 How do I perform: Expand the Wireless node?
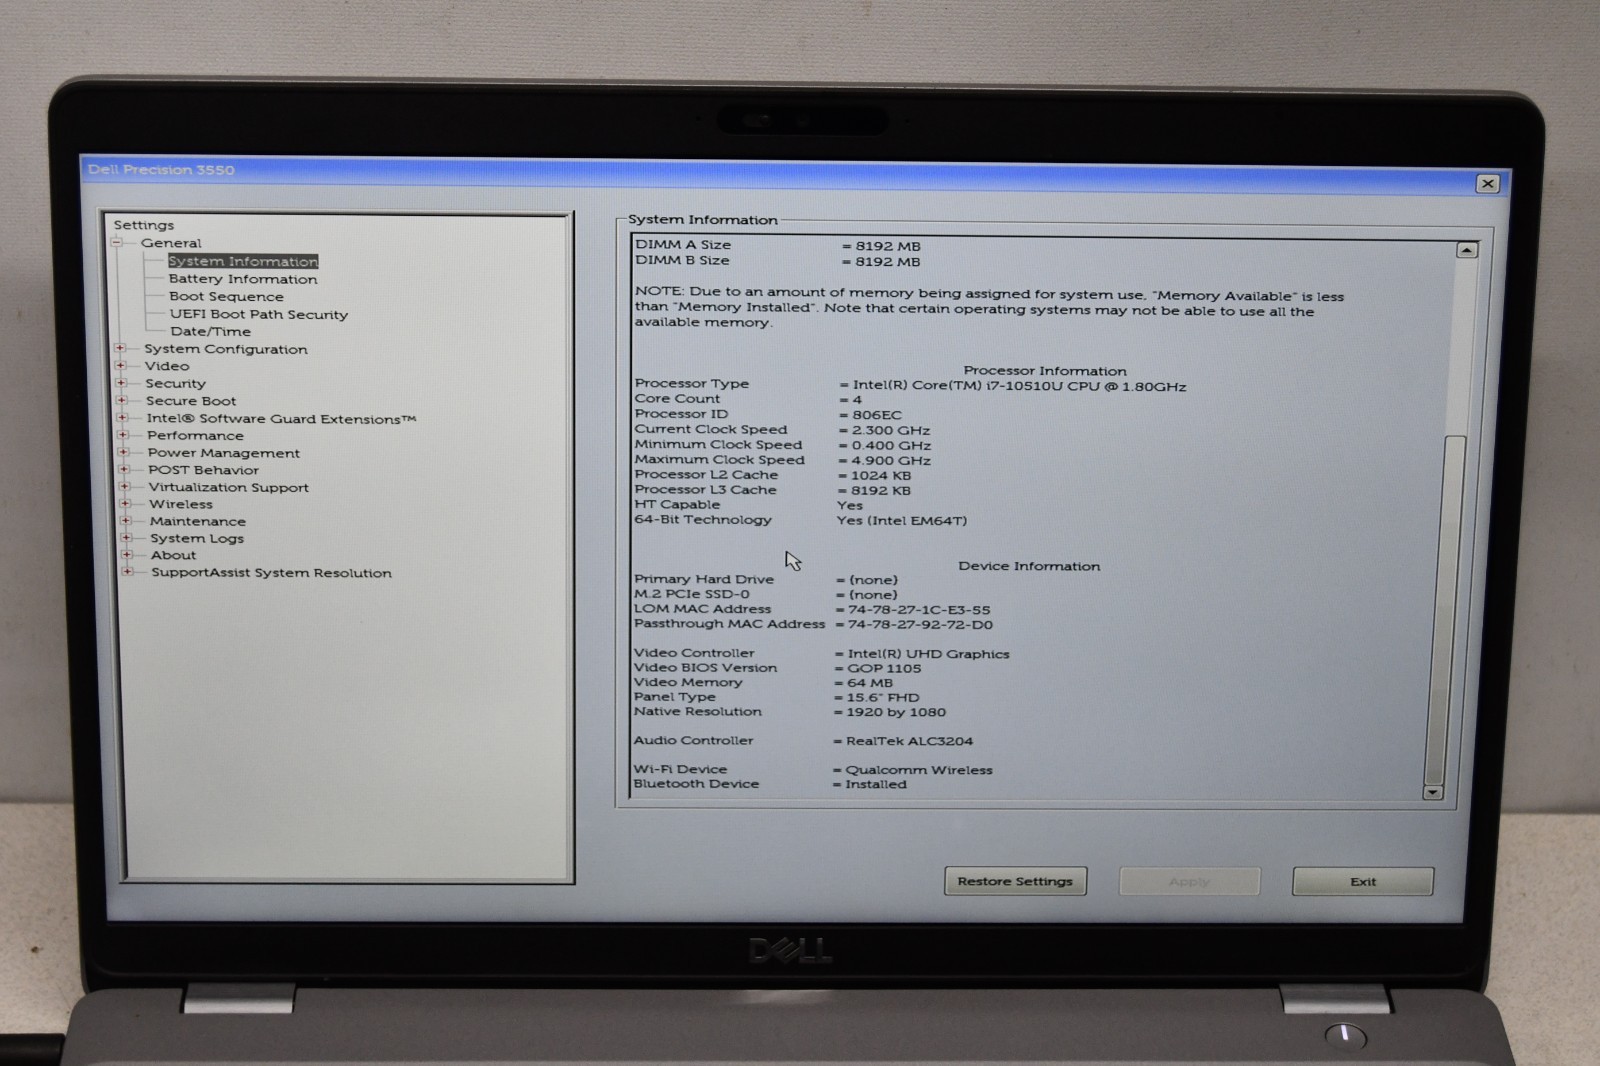(125, 504)
